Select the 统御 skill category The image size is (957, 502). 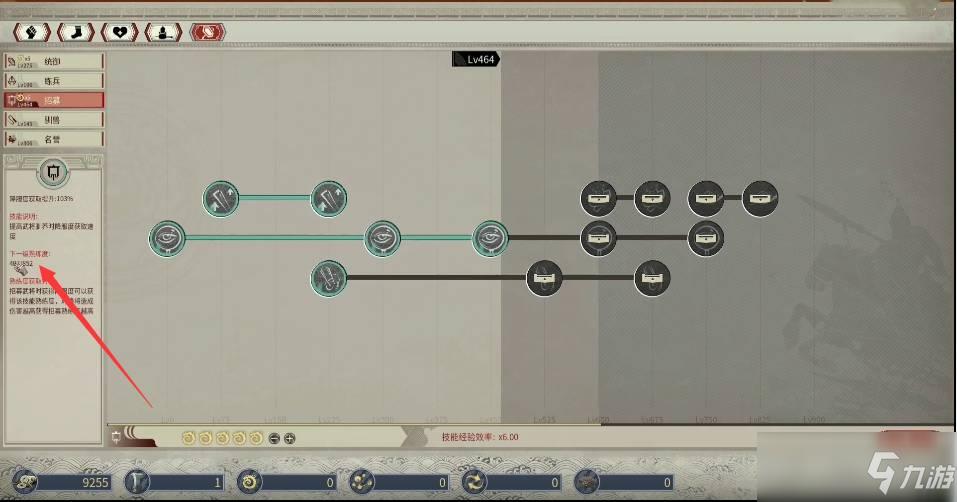54,61
